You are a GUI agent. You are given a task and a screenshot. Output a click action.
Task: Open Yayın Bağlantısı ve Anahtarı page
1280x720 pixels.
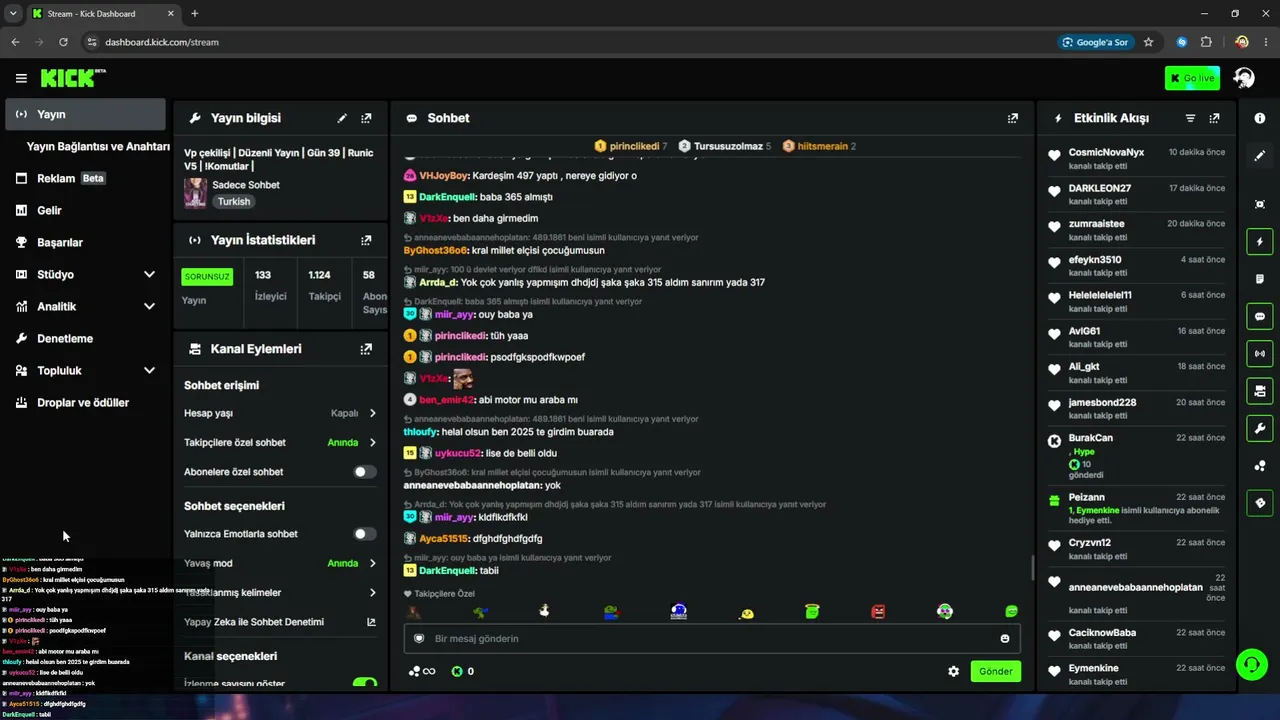click(x=98, y=146)
